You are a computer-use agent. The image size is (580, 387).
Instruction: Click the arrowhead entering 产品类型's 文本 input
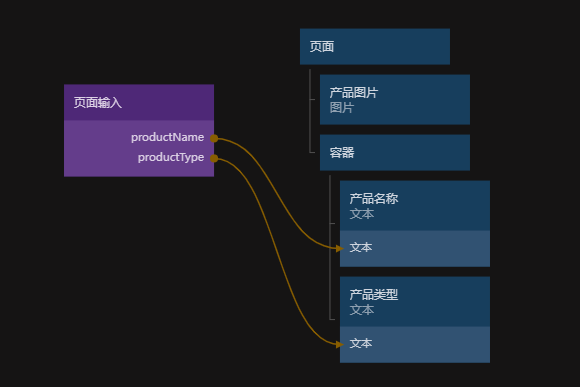click(x=340, y=344)
